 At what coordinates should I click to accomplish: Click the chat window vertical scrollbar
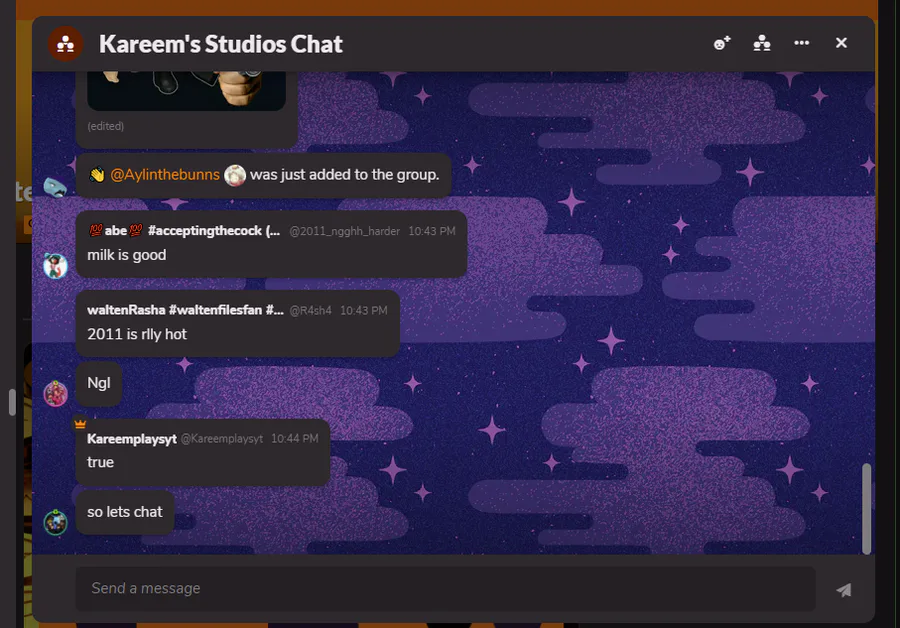click(867, 509)
